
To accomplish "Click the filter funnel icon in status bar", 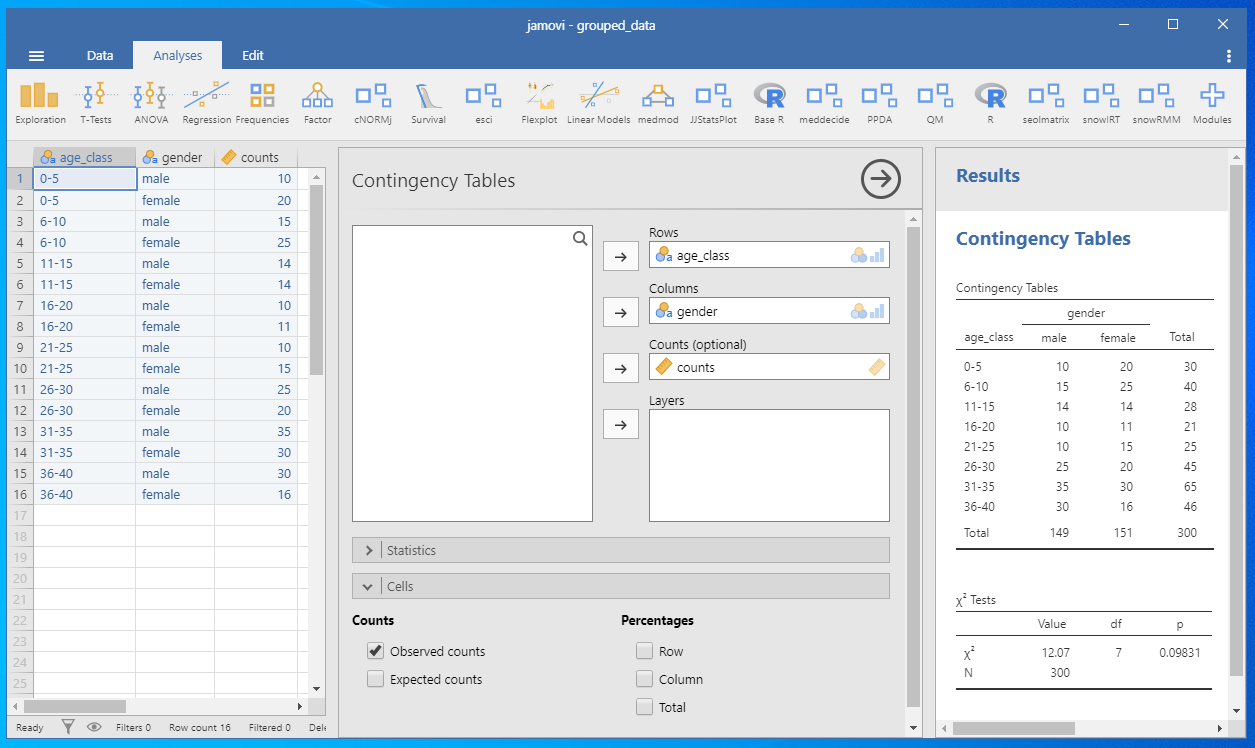I will click(x=68, y=727).
